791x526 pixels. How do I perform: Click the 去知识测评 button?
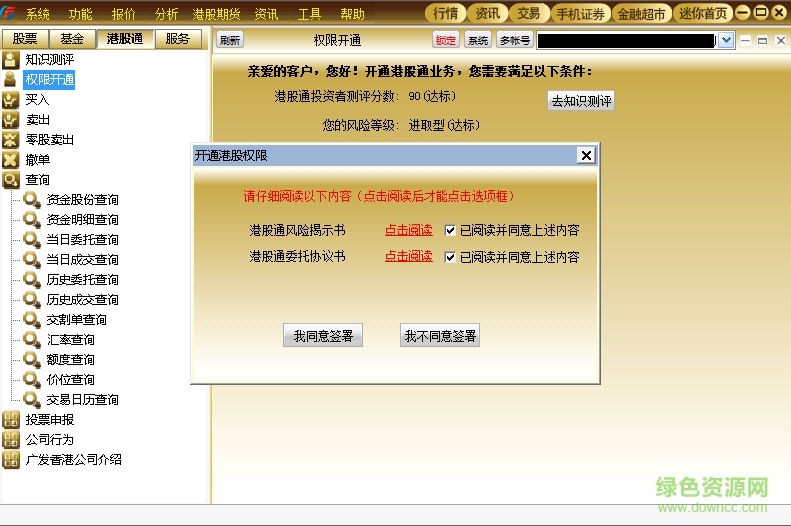[581, 101]
